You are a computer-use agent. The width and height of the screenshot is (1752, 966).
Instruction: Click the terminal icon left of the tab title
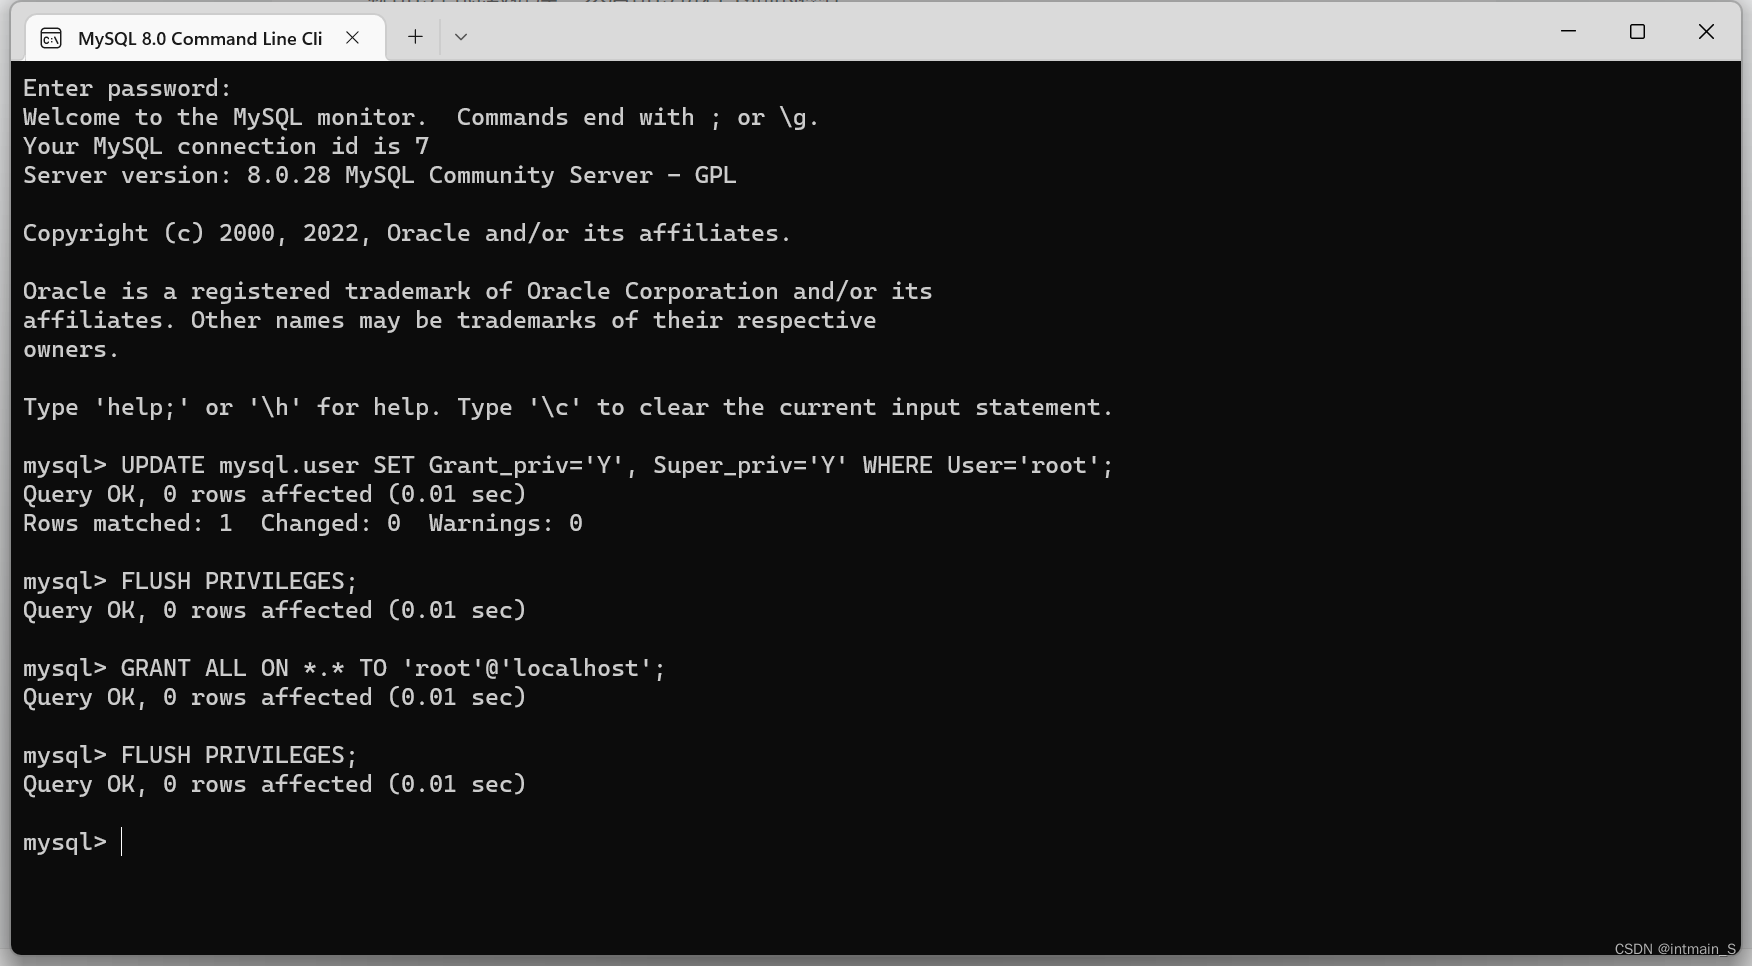coord(50,37)
